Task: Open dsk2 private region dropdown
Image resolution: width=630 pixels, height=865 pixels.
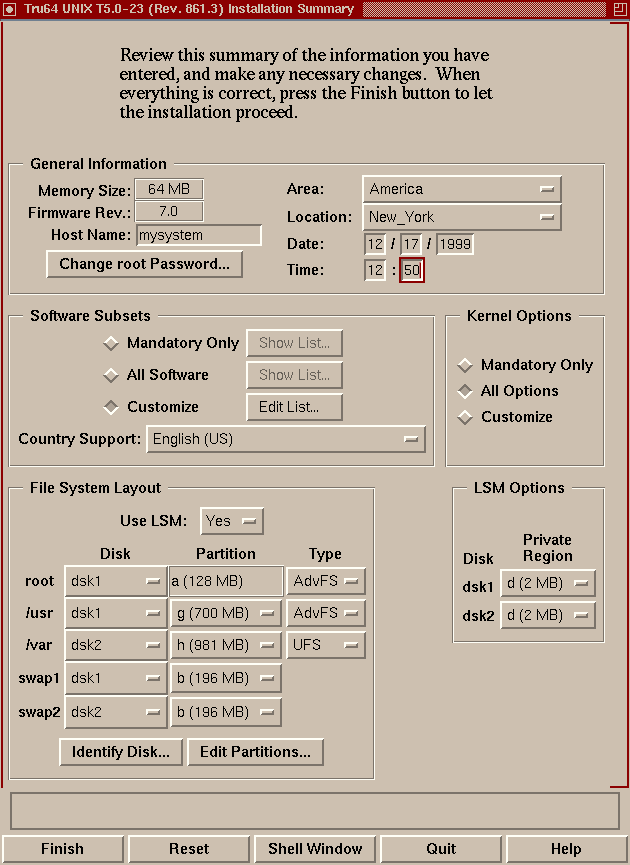Action: coord(547,615)
